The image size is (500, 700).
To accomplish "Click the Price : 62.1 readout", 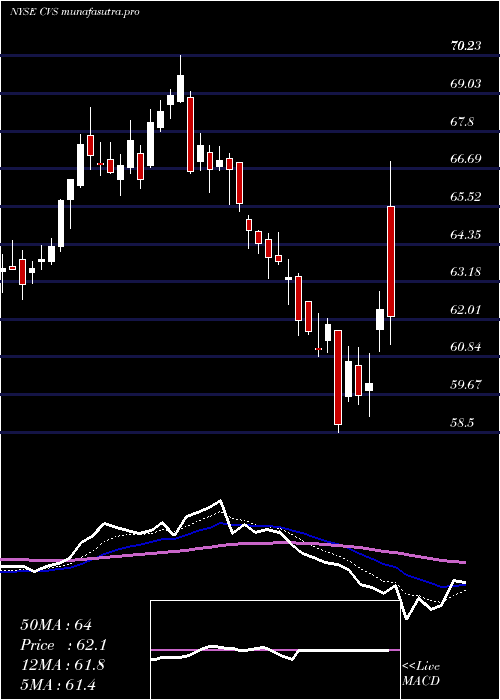I will (x=63, y=645).
